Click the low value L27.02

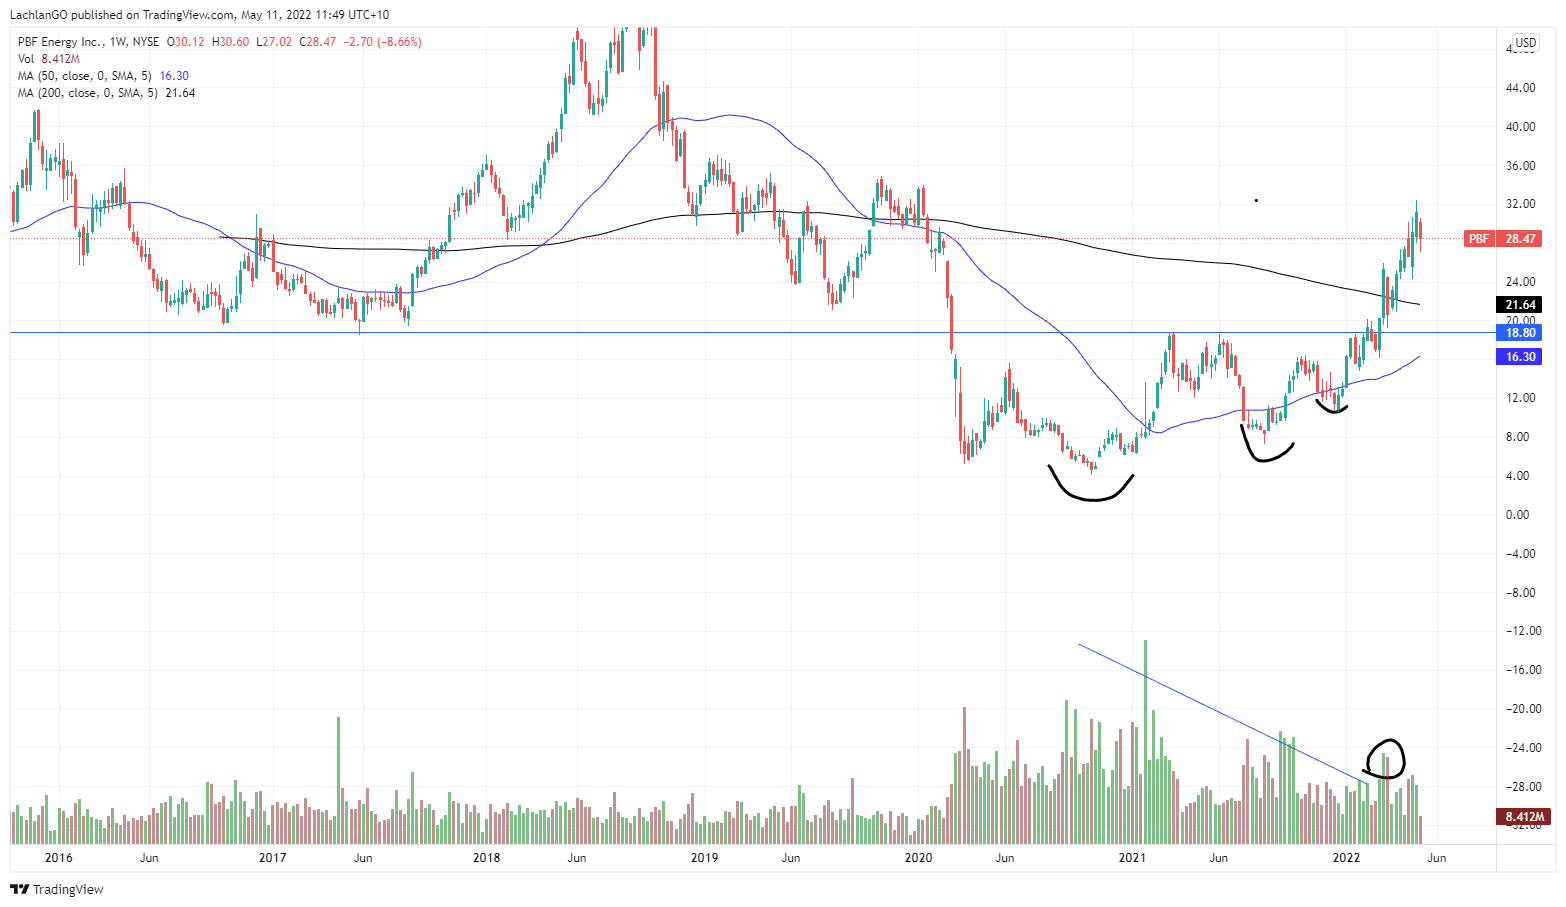274,42
